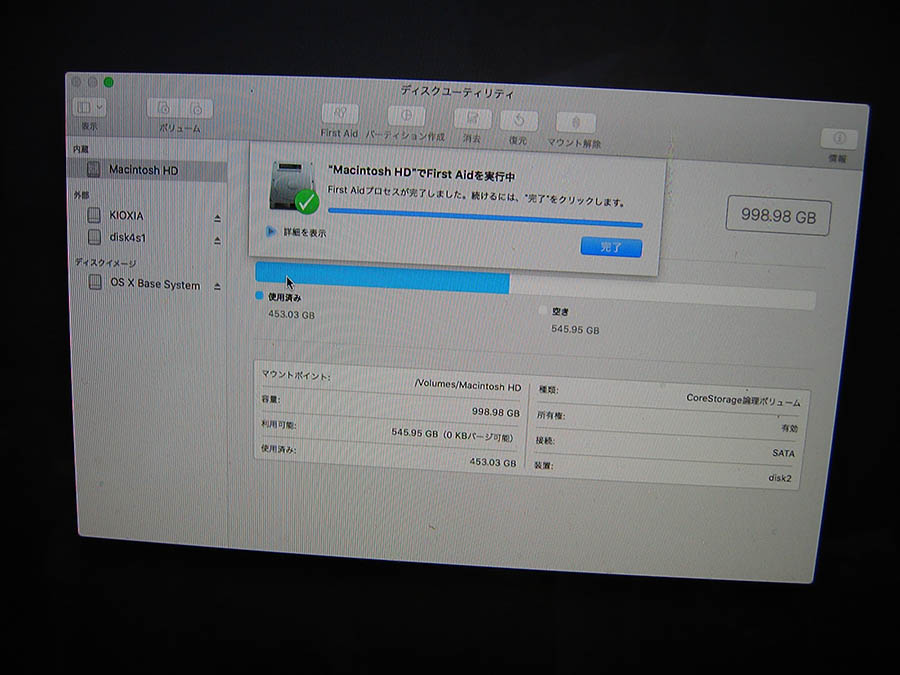Click the First Aid progress bar
Image resolution: width=900 pixels, height=675 pixels.
tap(485, 218)
